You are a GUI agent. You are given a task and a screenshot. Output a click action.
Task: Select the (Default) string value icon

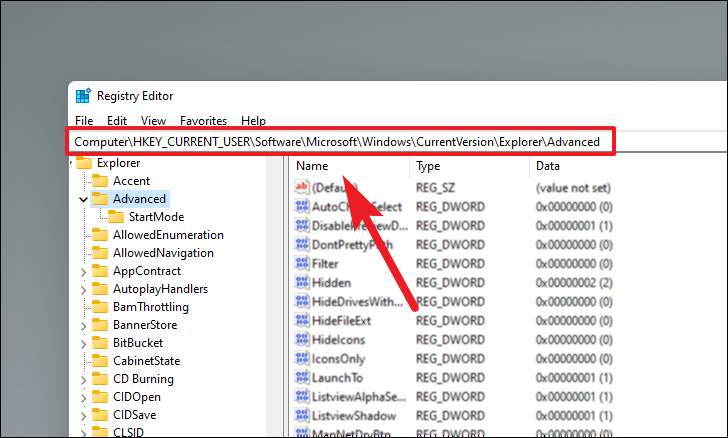302,187
